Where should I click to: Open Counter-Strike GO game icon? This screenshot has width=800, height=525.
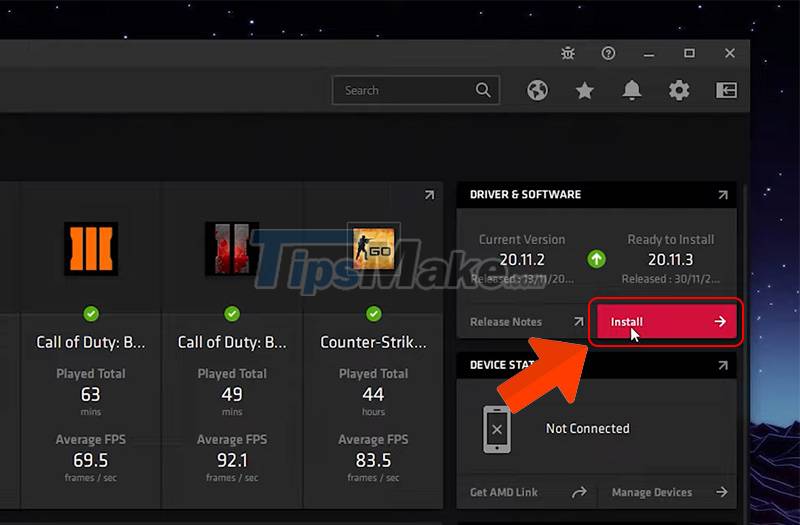tap(373, 248)
